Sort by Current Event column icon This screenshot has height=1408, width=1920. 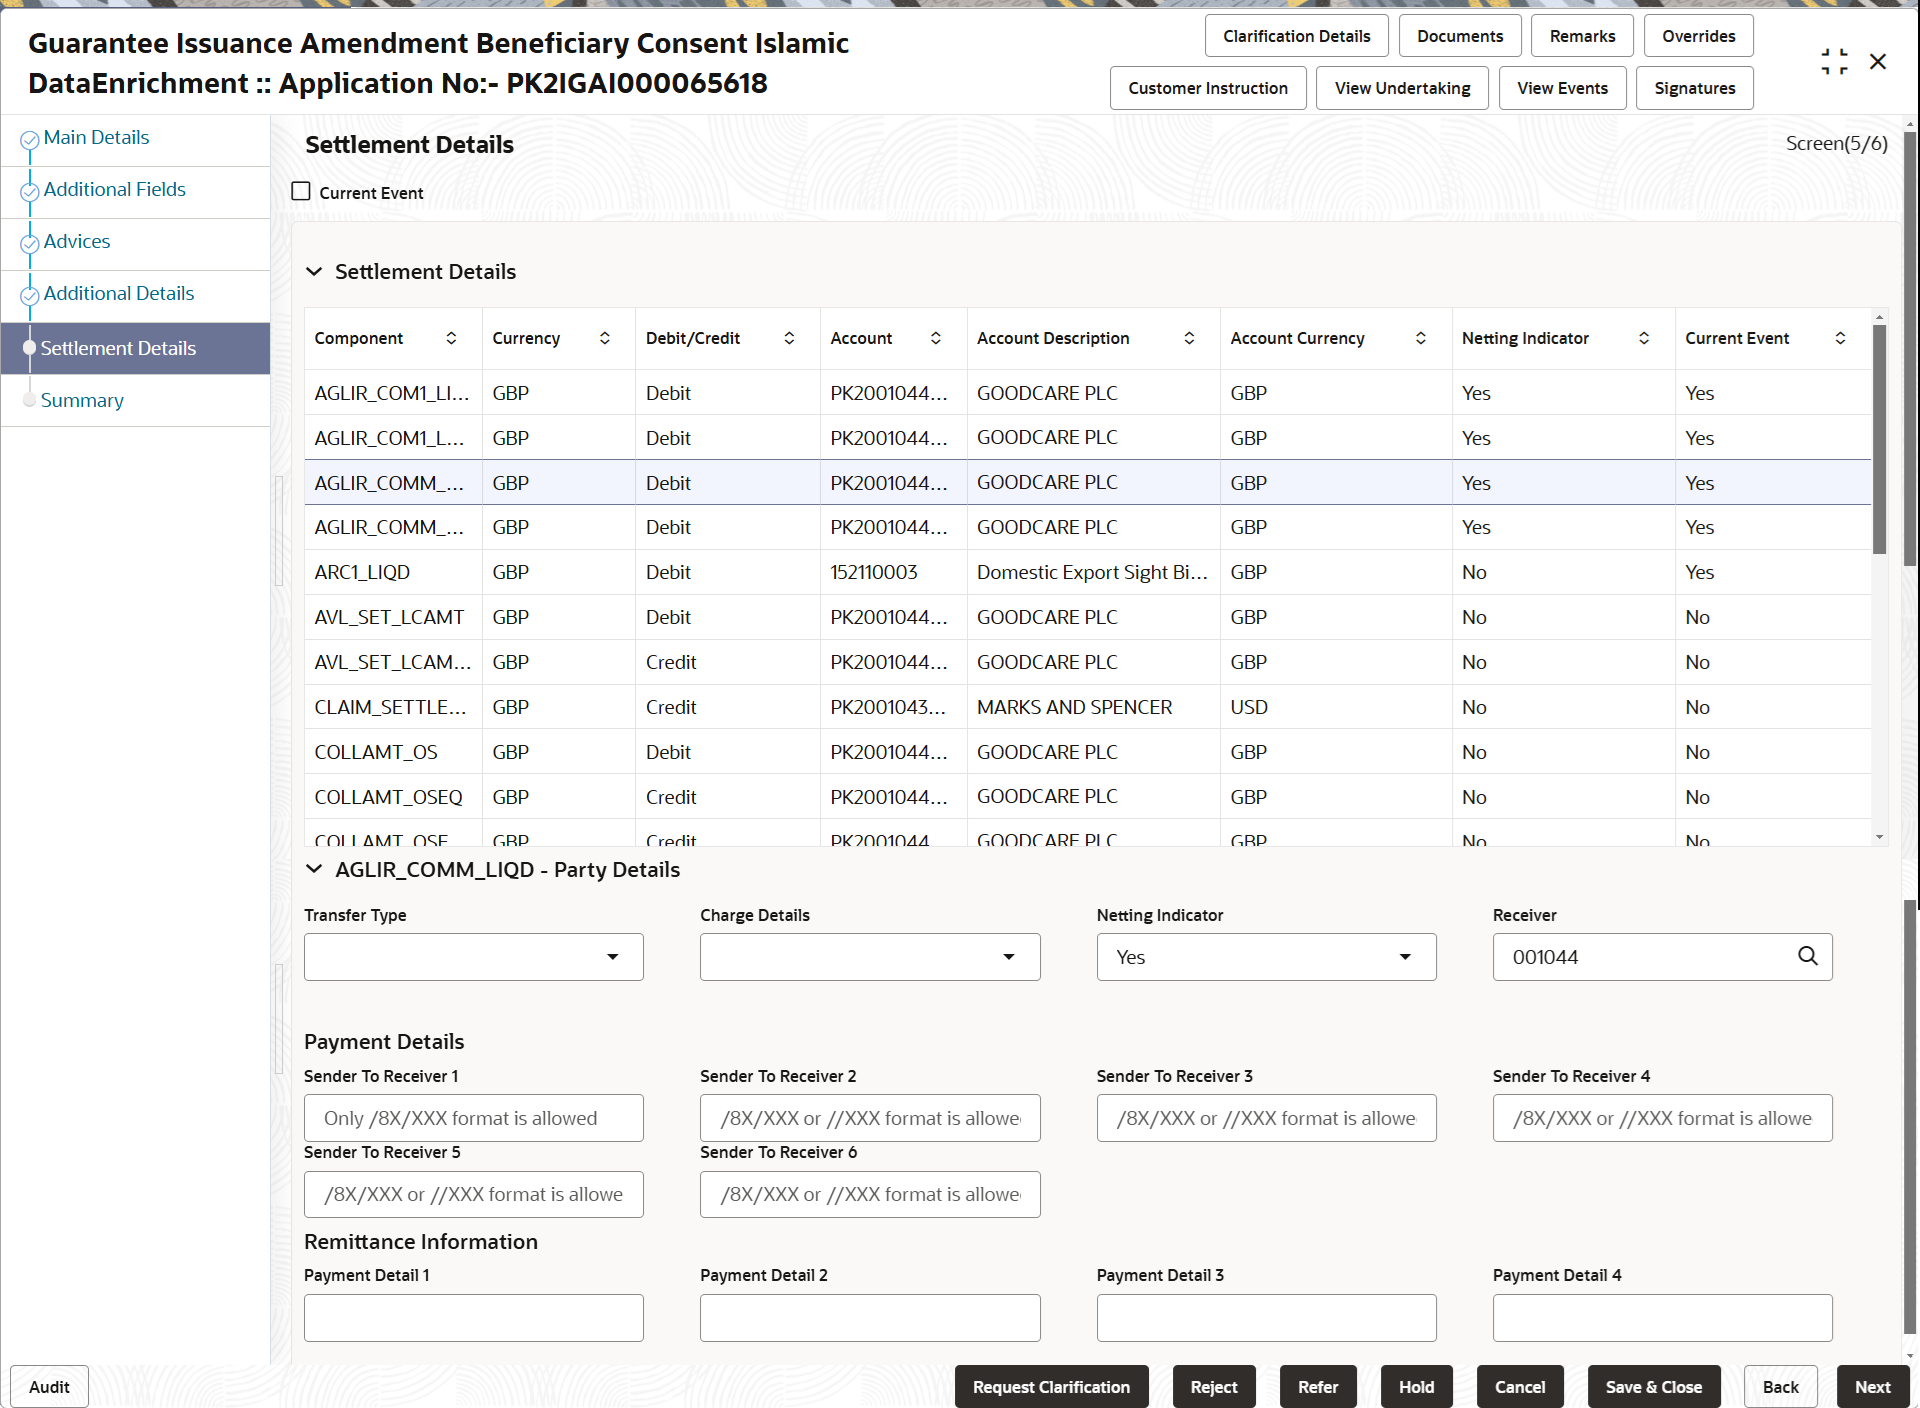click(1840, 338)
